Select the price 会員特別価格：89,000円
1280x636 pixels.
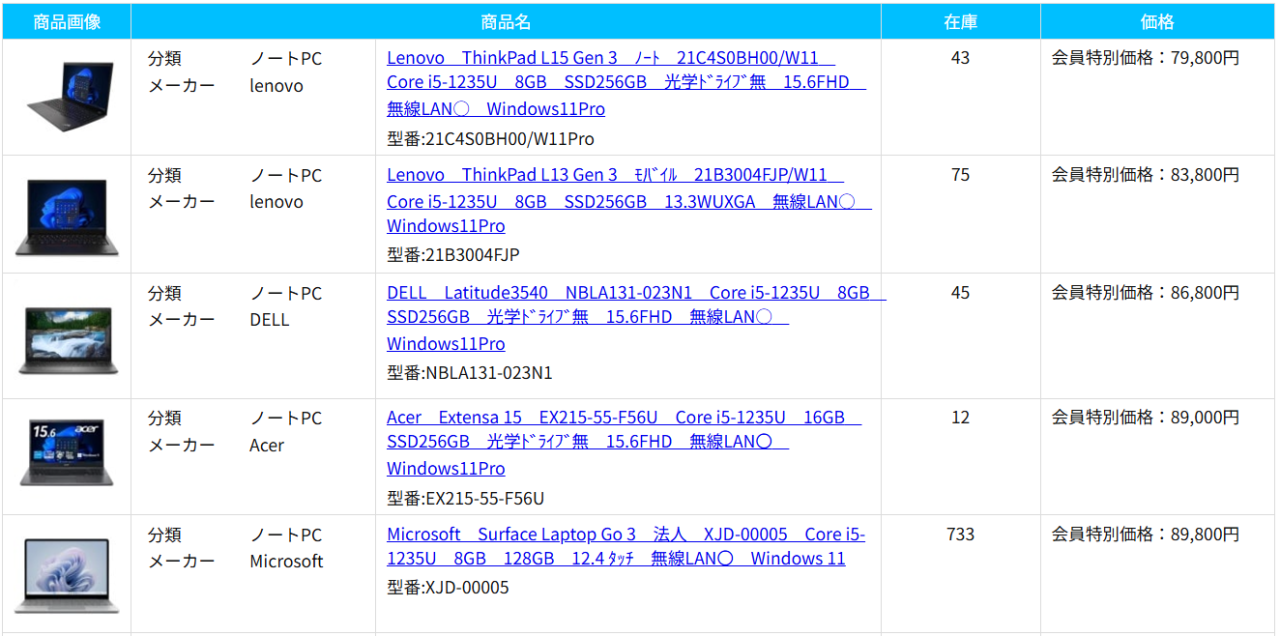[x=1145, y=418]
